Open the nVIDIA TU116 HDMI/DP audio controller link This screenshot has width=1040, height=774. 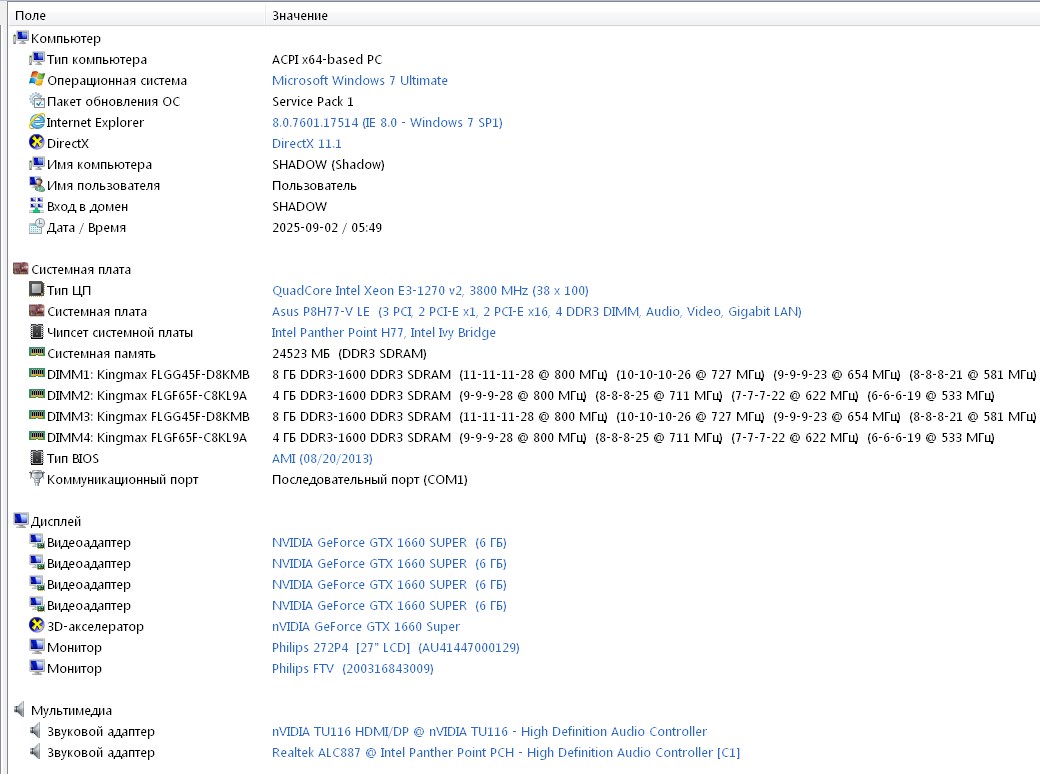coord(489,732)
